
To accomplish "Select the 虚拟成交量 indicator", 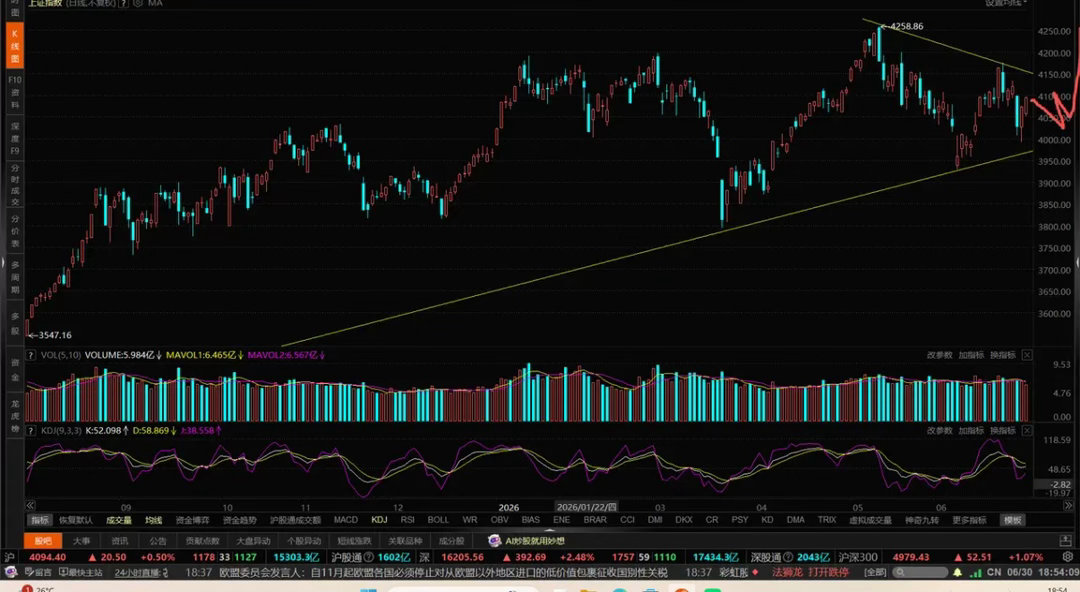I will [871, 520].
